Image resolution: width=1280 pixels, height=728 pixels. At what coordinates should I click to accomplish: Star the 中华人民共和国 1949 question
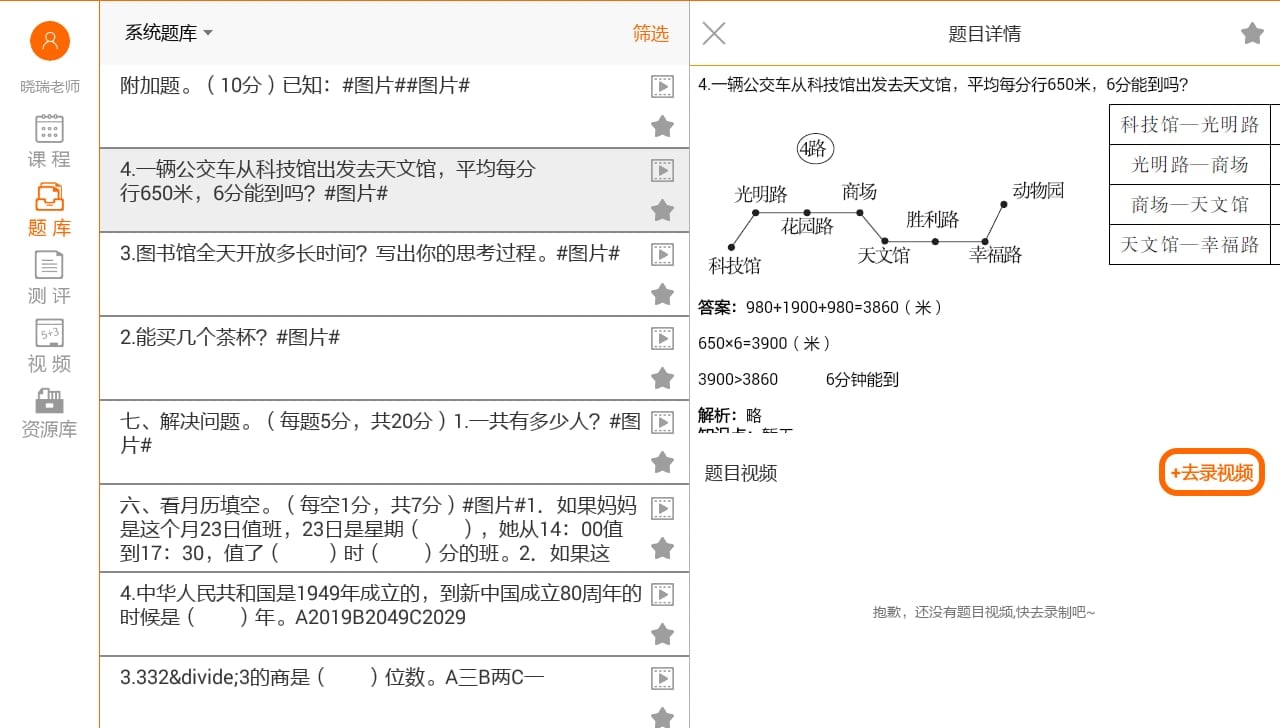(x=662, y=634)
